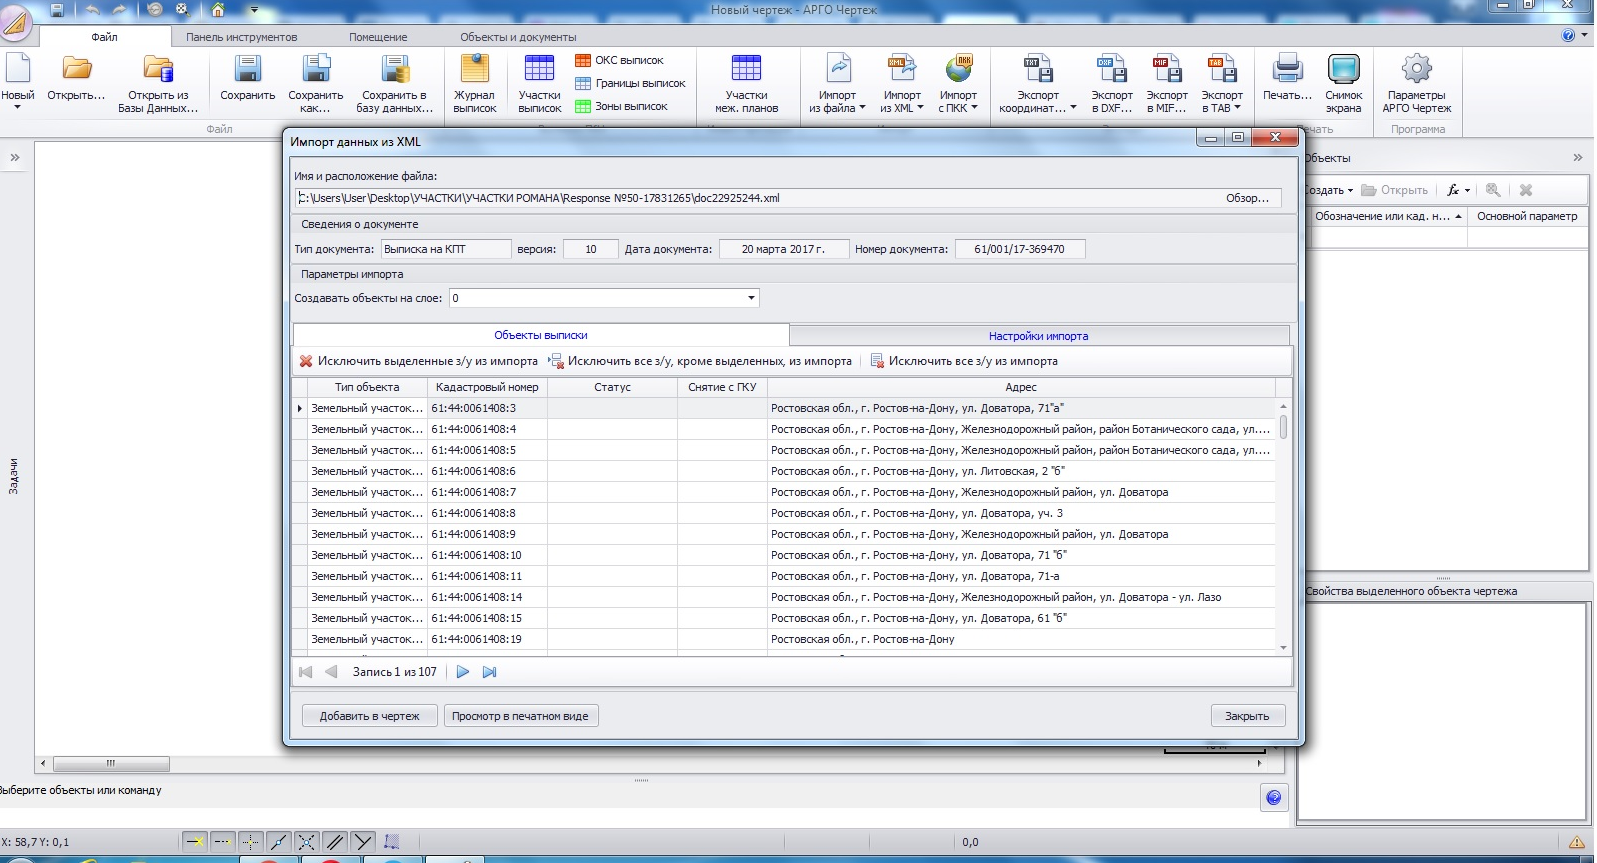Click the 'Добавить в чертеж' button
The width and height of the screenshot is (1597, 863).
click(x=370, y=716)
